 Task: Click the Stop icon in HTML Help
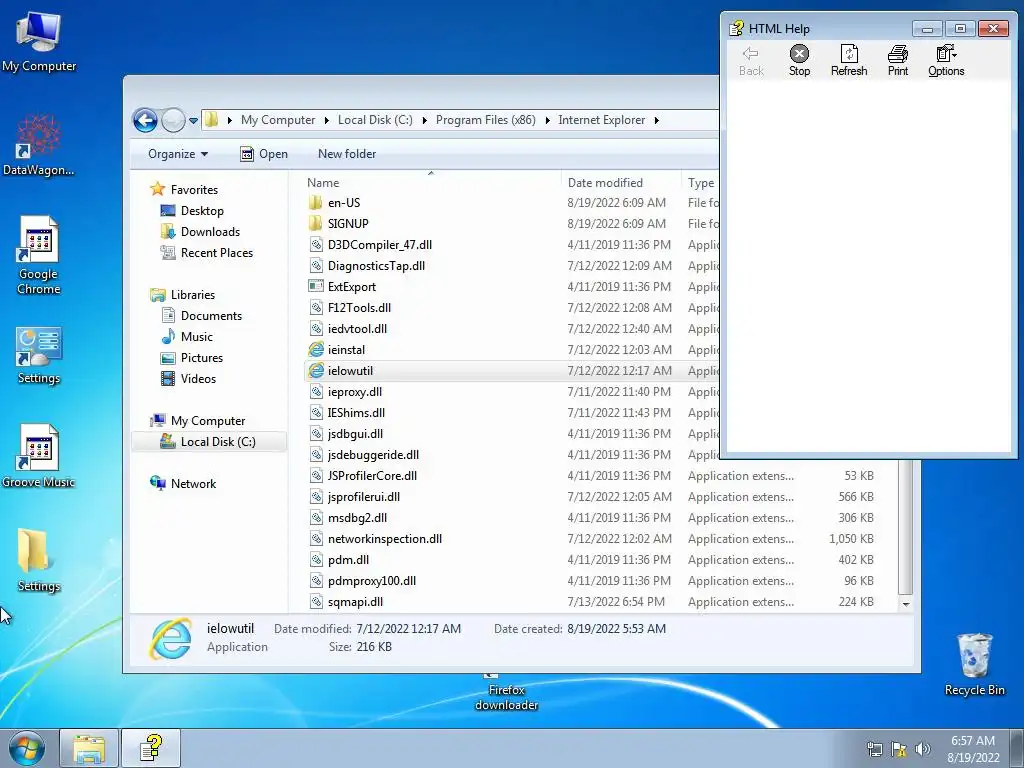pyautogui.click(x=799, y=54)
